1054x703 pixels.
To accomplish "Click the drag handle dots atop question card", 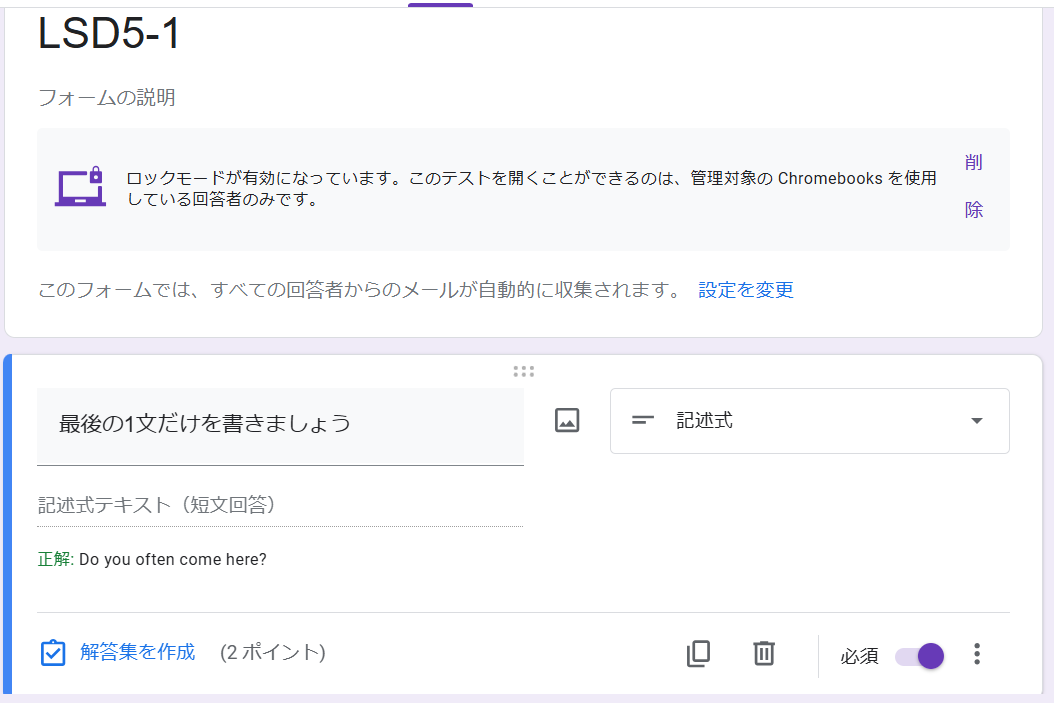I will [x=524, y=371].
